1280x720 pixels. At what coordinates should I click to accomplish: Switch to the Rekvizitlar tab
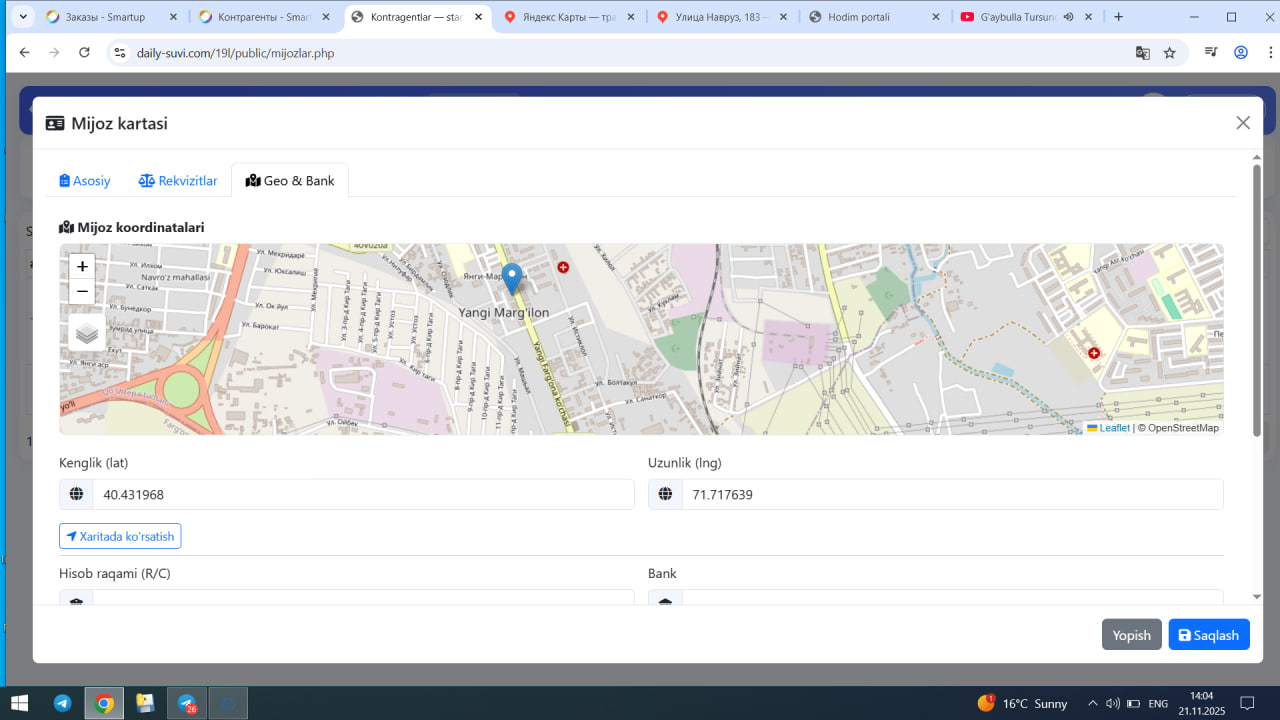(x=178, y=181)
